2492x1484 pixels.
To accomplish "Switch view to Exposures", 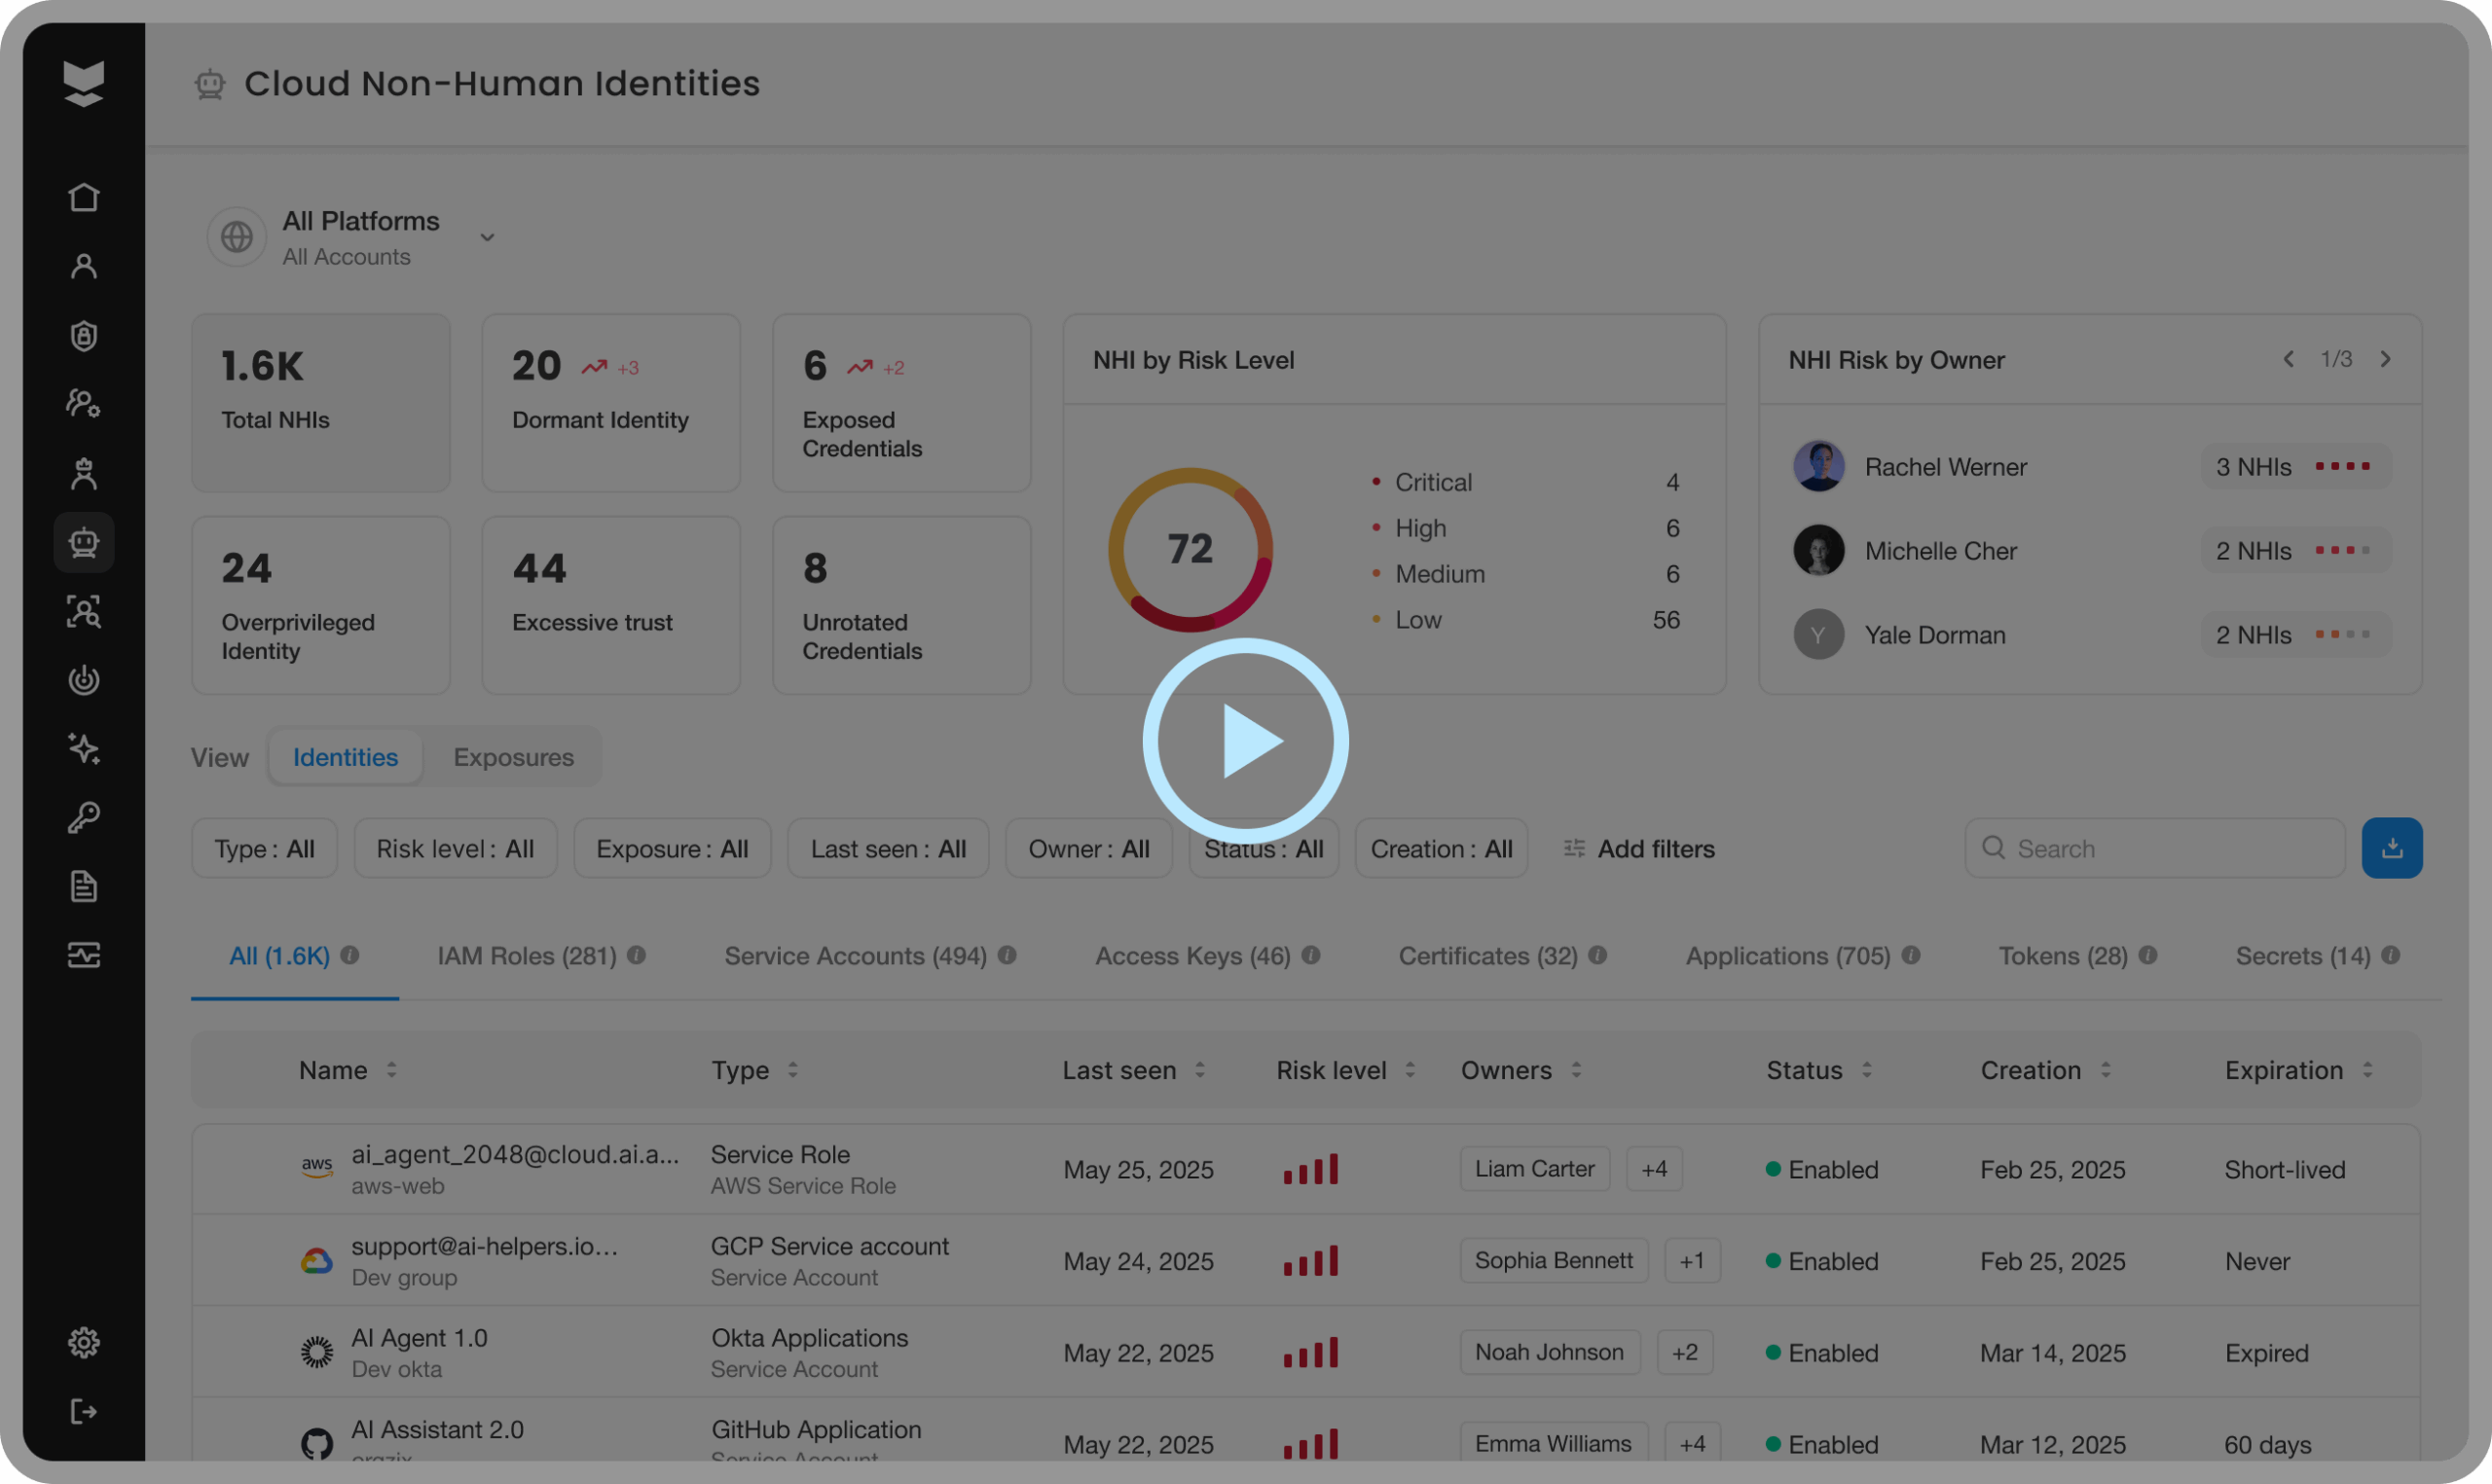I will (x=513, y=757).
